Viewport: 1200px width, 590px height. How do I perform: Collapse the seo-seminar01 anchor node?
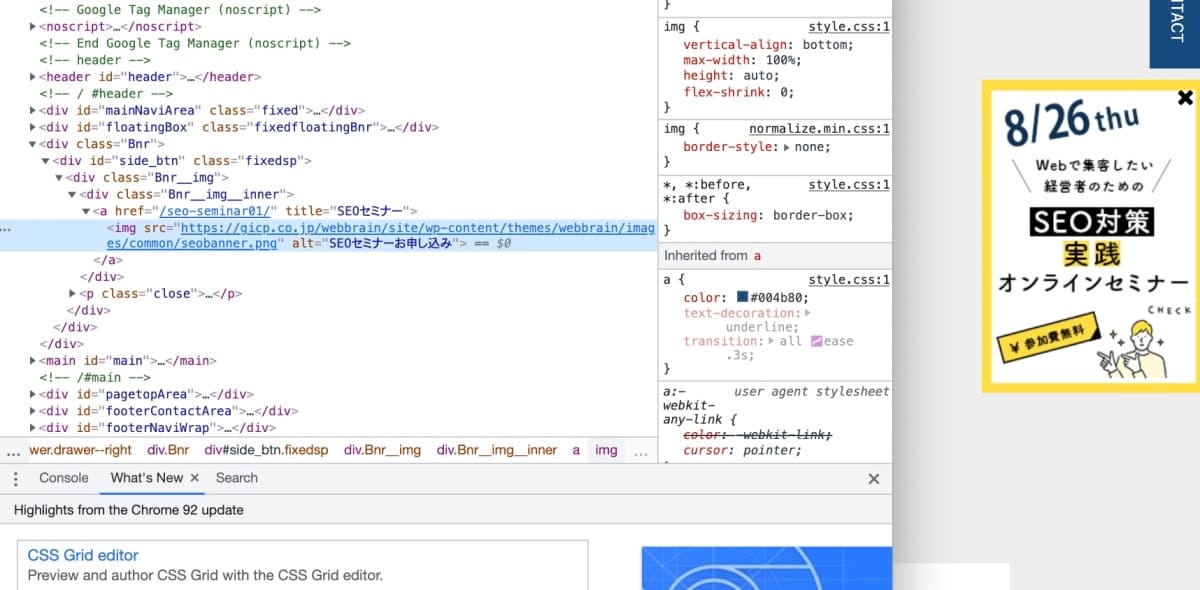[85, 212]
